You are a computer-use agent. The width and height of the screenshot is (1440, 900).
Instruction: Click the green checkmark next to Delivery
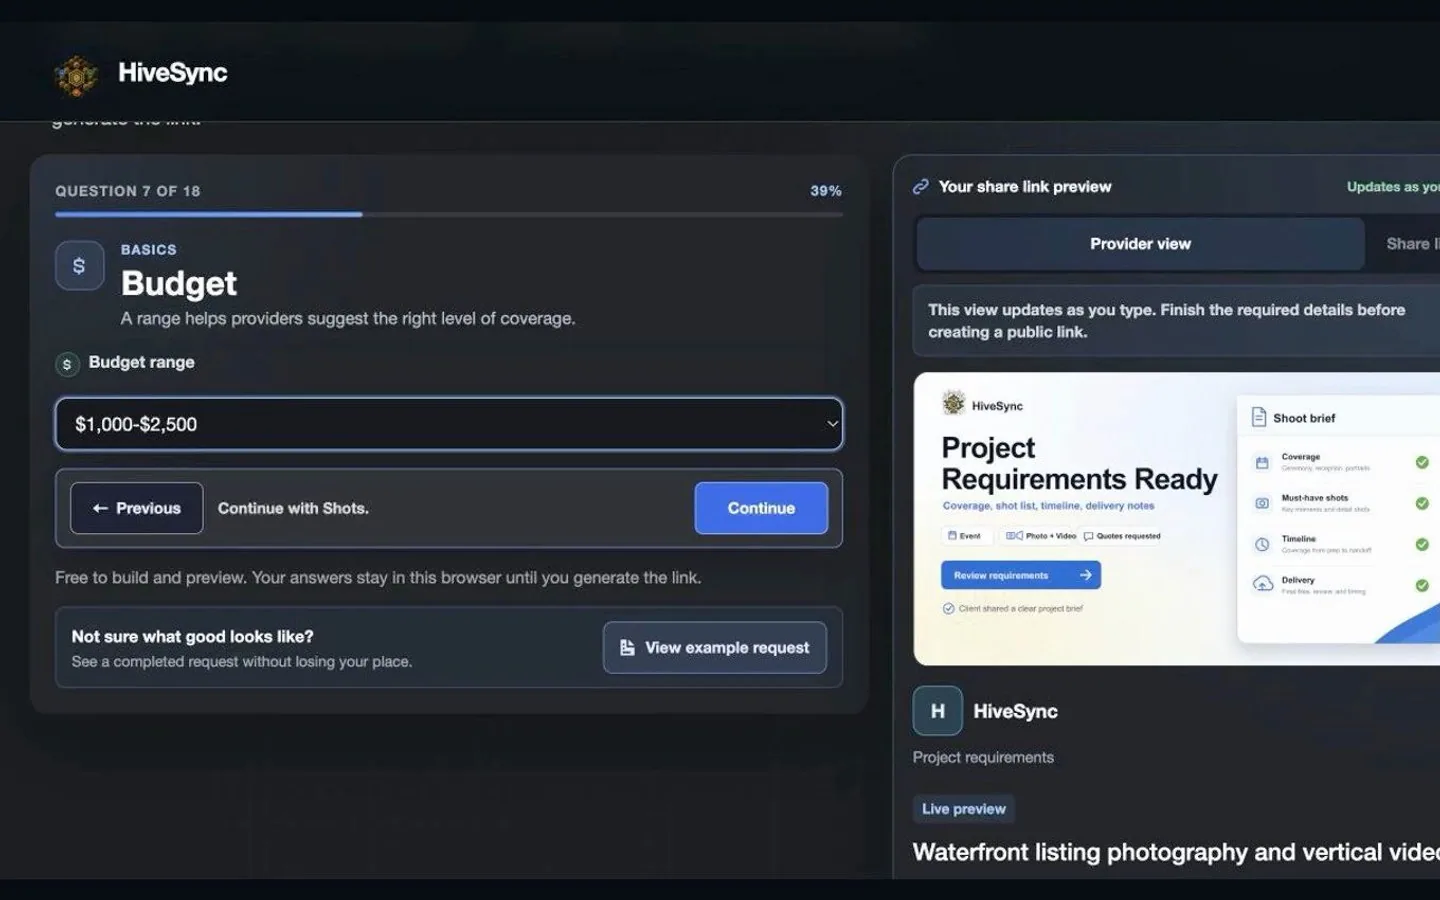pos(1422,585)
